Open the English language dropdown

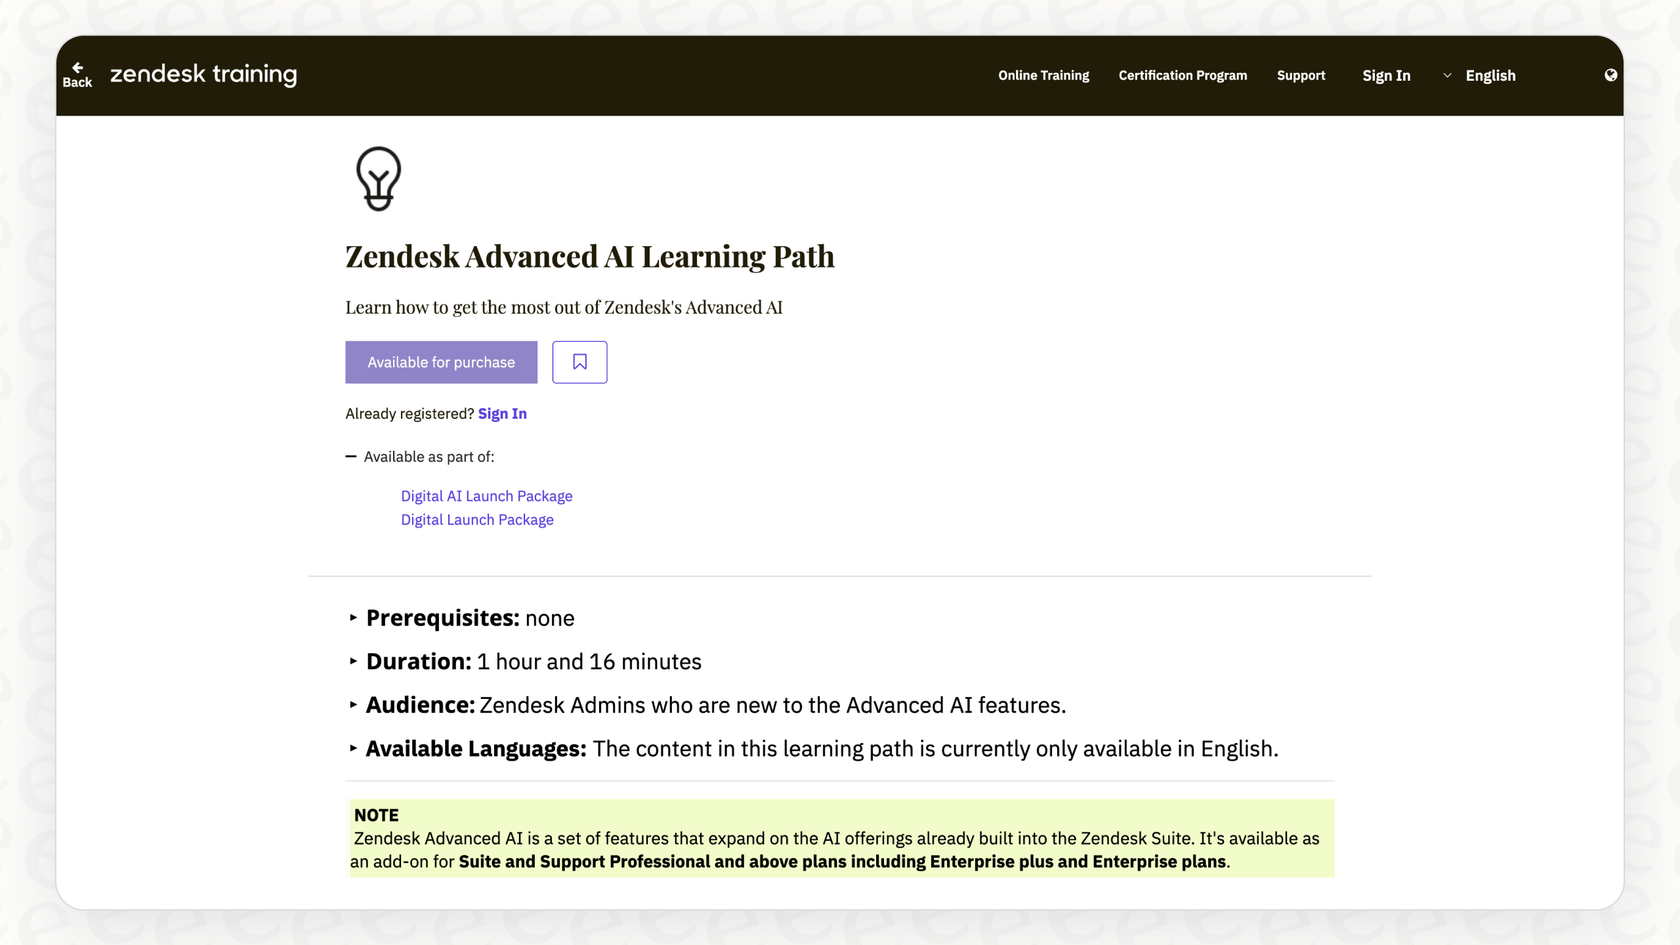pyautogui.click(x=1490, y=75)
